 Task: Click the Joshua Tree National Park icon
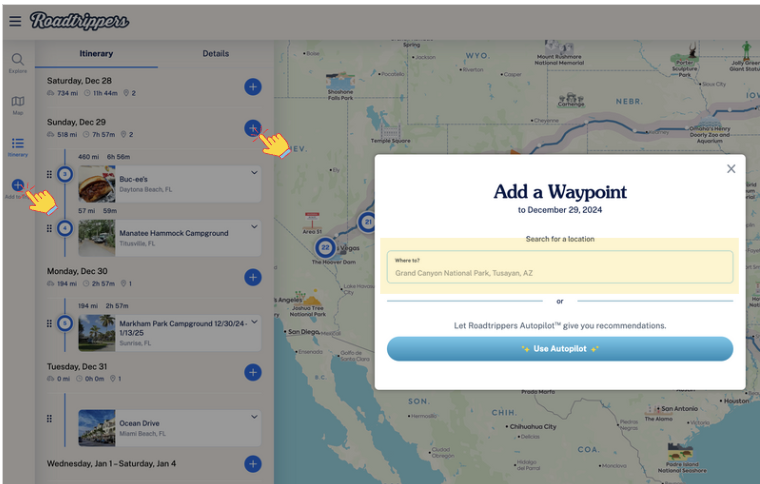tap(308, 297)
